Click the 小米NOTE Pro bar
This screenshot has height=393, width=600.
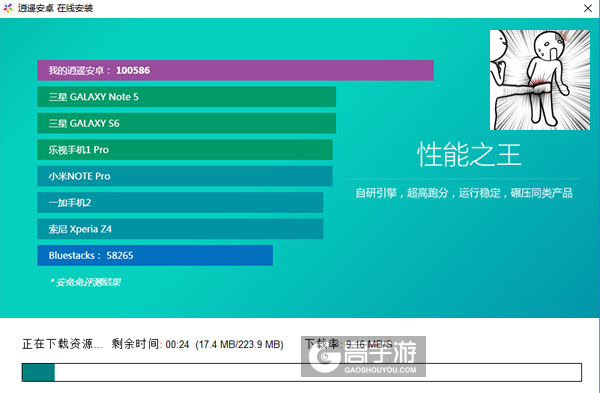185,176
